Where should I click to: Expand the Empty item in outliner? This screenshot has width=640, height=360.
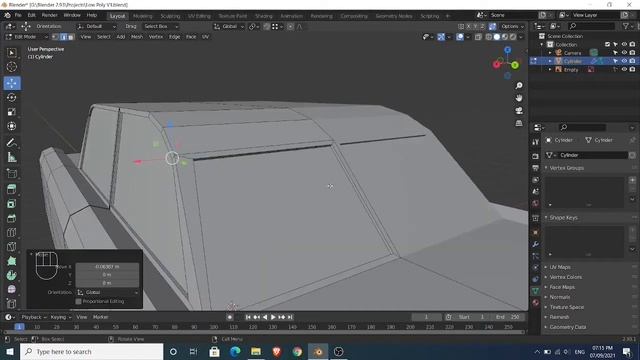(550, 69)
